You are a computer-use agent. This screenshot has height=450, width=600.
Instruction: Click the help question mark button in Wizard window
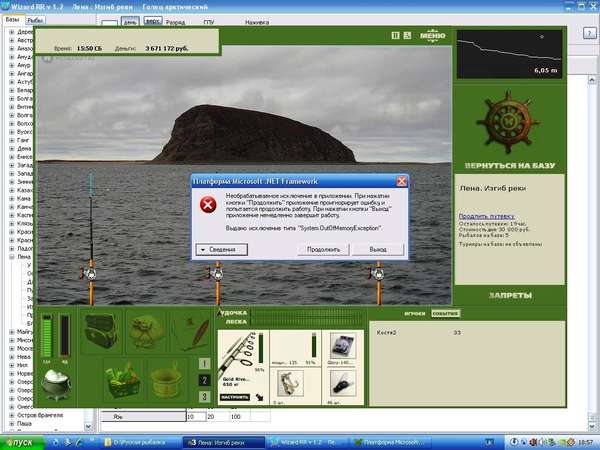pos(589,33)
